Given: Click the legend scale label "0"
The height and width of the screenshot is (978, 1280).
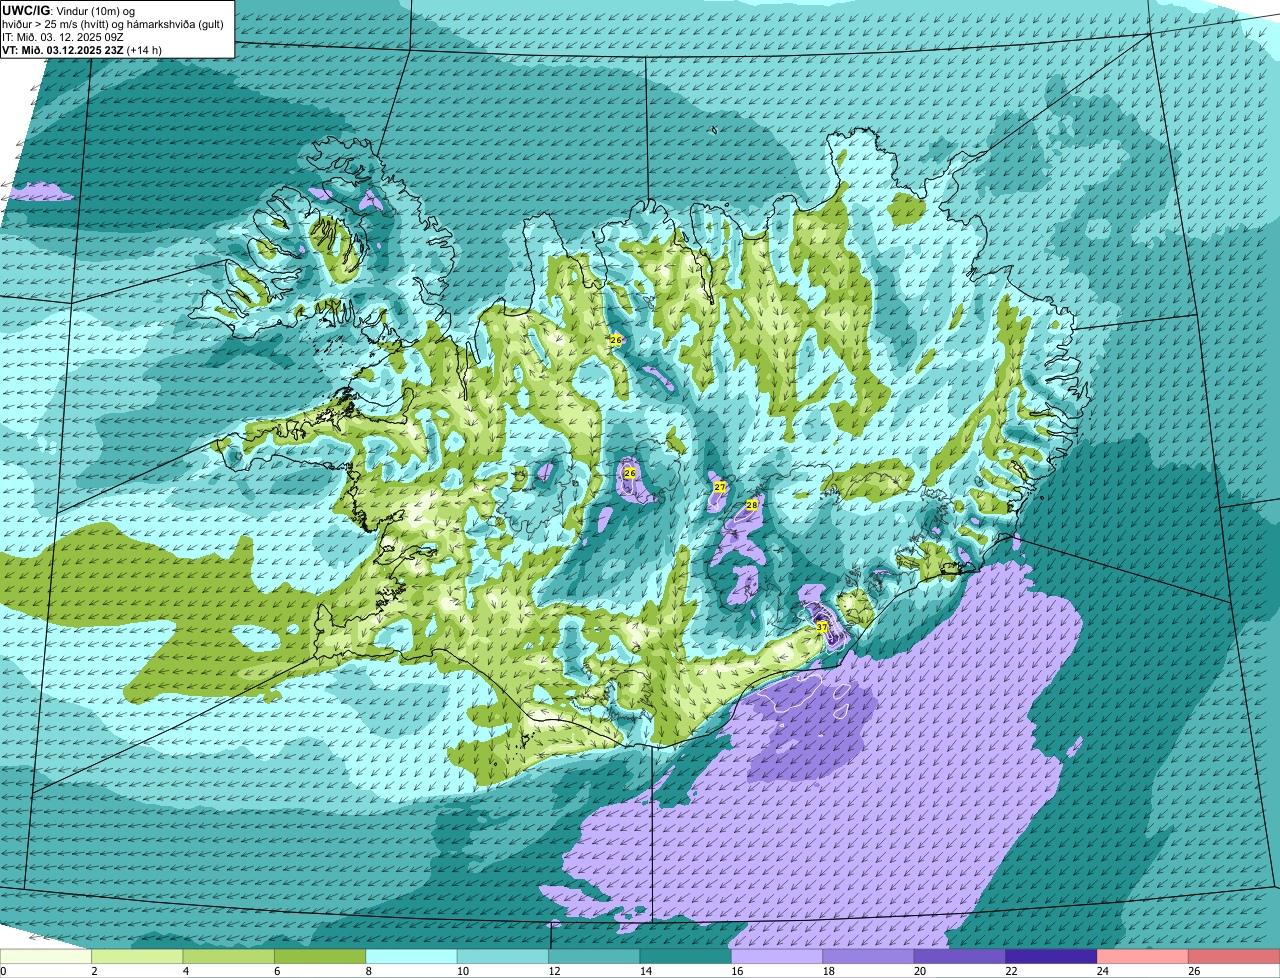Looking at the screenshot, I should 3,971.
